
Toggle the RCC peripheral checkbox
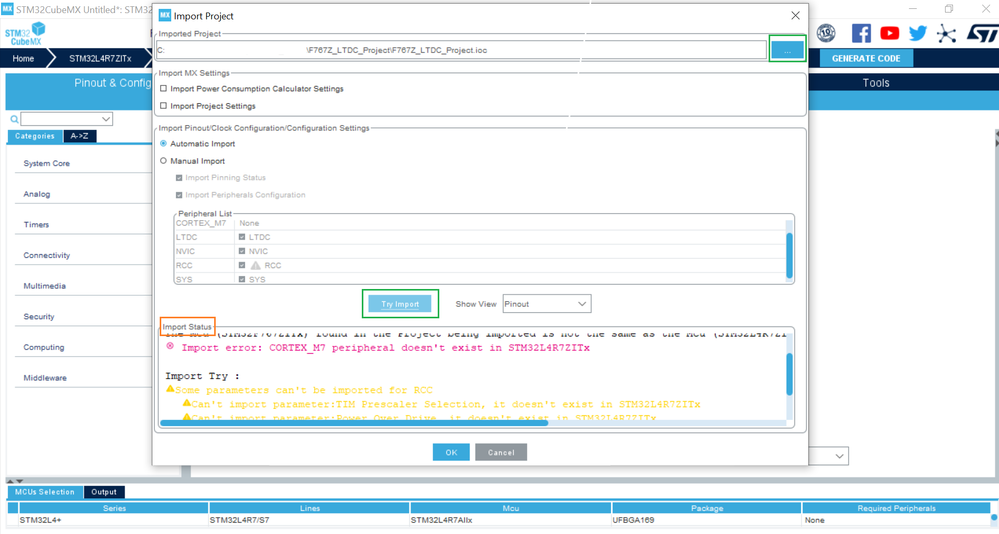pyautogui.click(x=242, y=265)
